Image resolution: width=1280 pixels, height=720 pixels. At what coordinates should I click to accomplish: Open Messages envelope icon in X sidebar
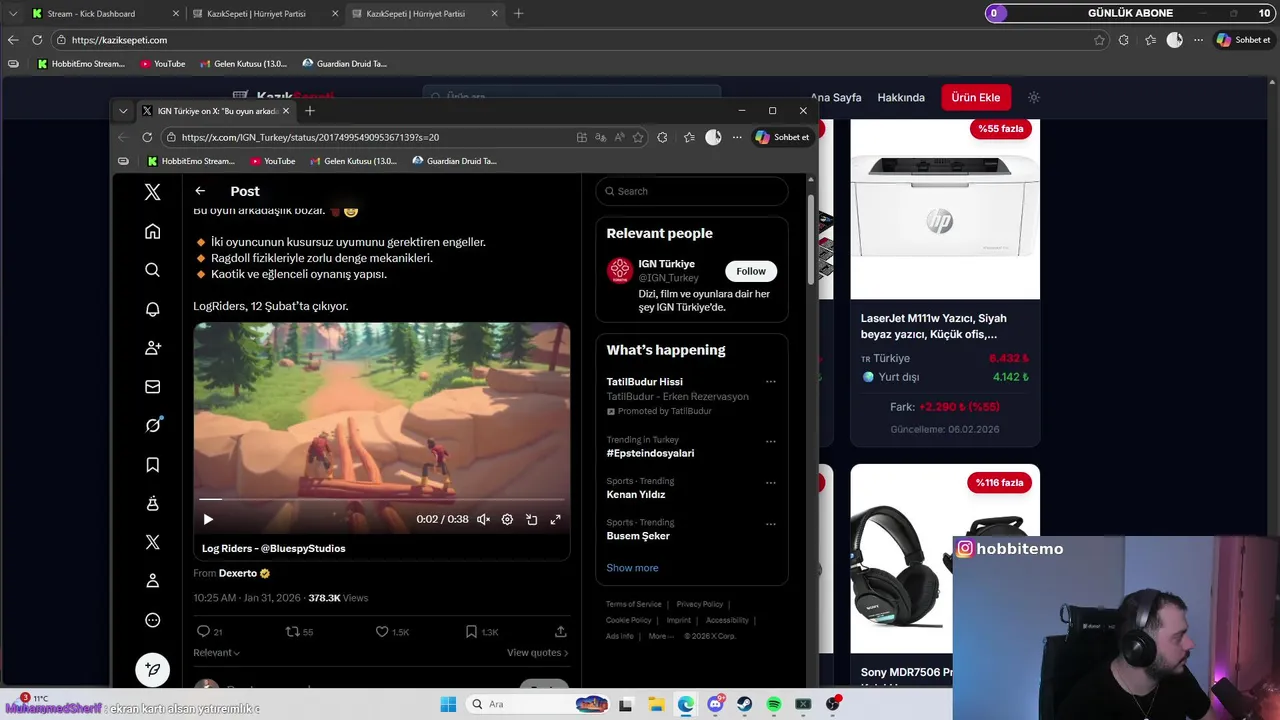[x=152, y=387]
